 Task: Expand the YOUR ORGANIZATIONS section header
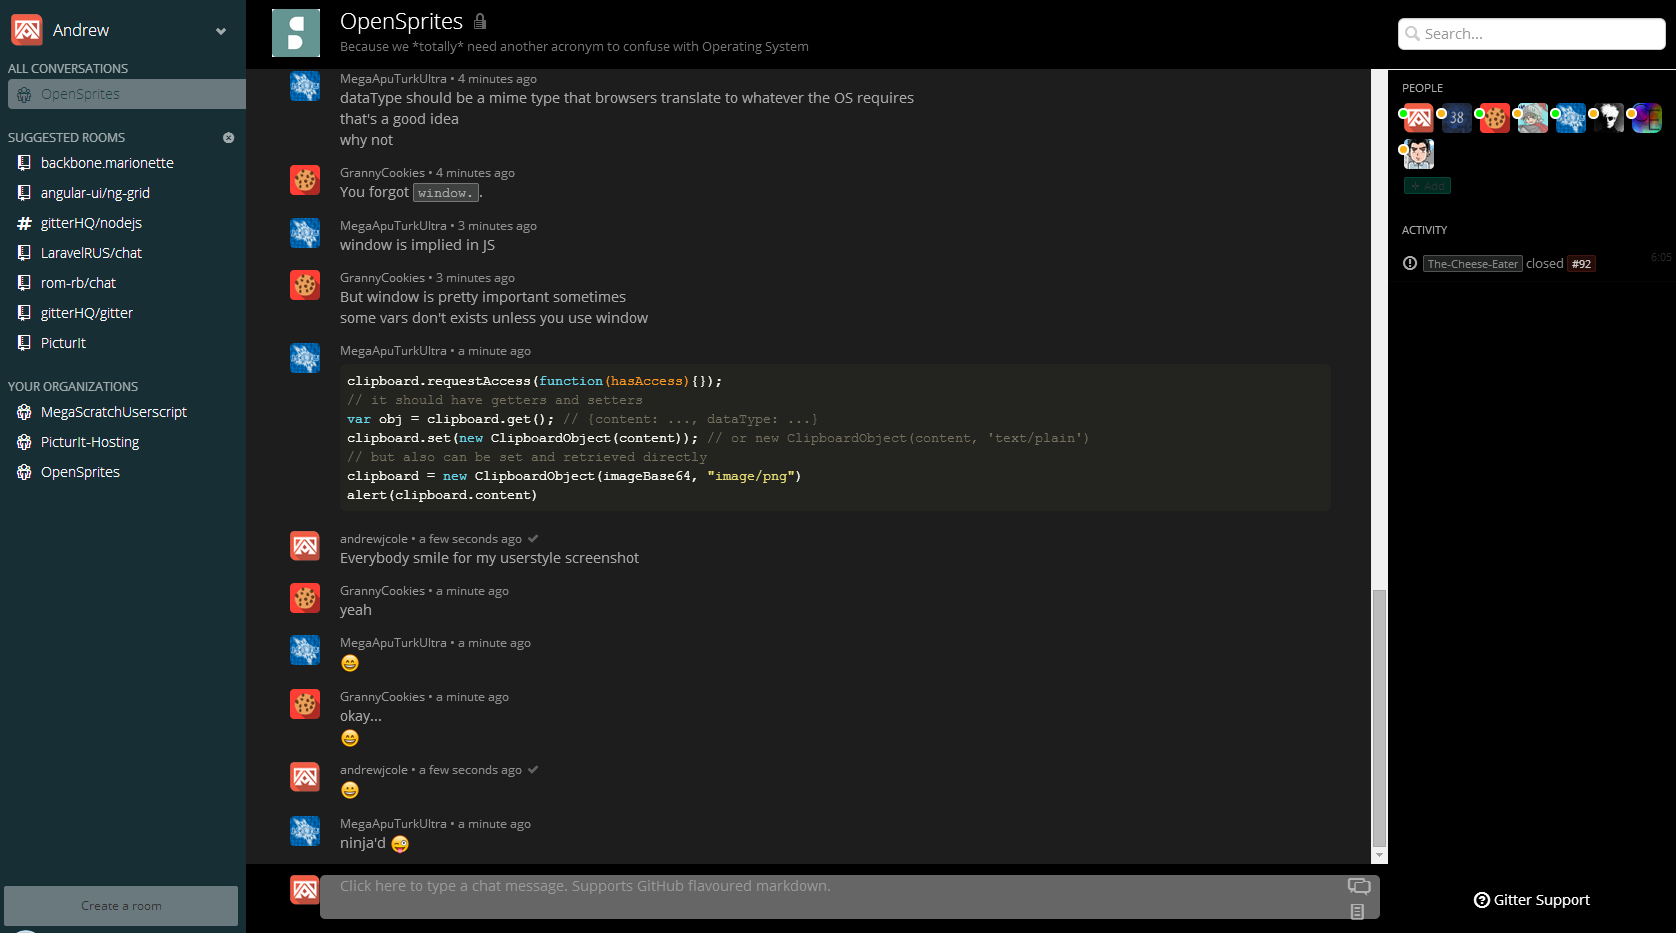(72, 386)
